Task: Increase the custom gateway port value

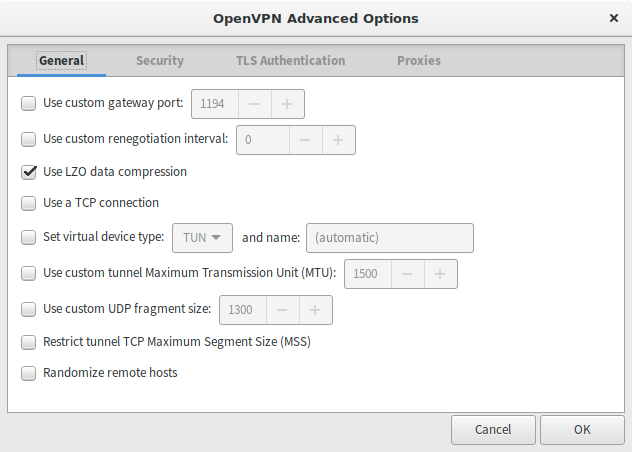Action: point(287,104)
